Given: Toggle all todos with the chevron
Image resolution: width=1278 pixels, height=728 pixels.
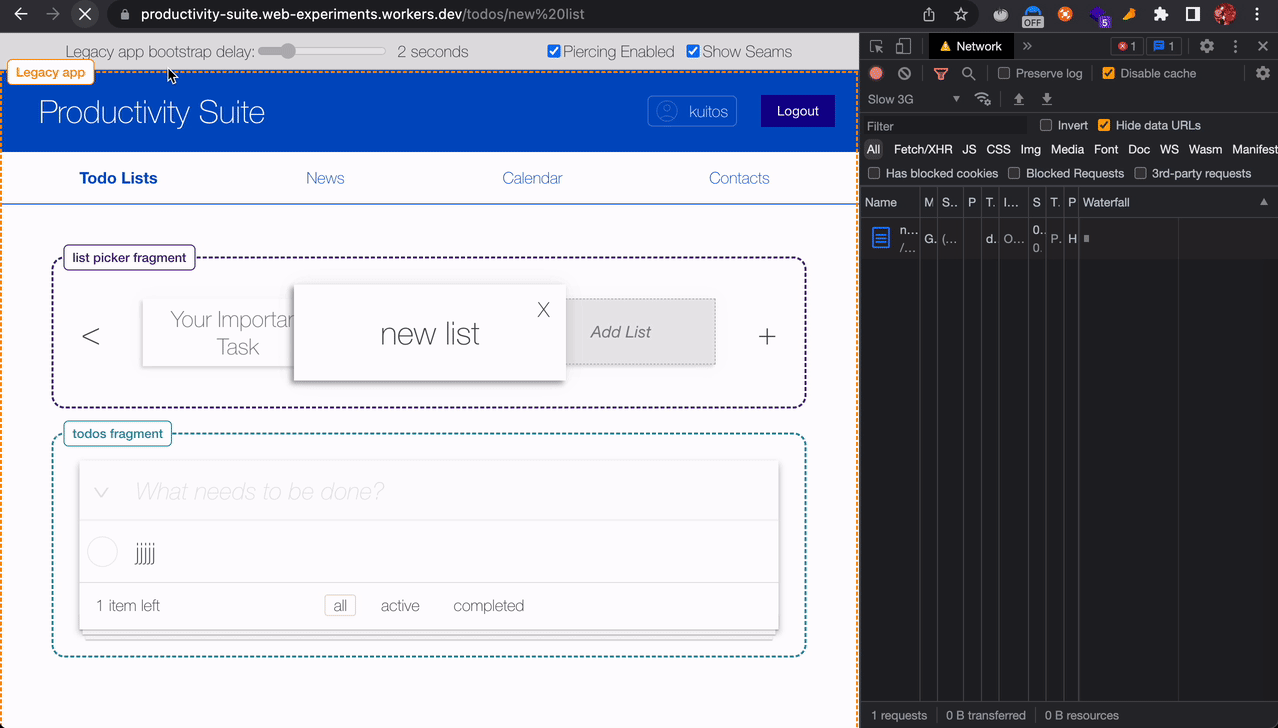Looking at the screenshot, I should (101, 492).
